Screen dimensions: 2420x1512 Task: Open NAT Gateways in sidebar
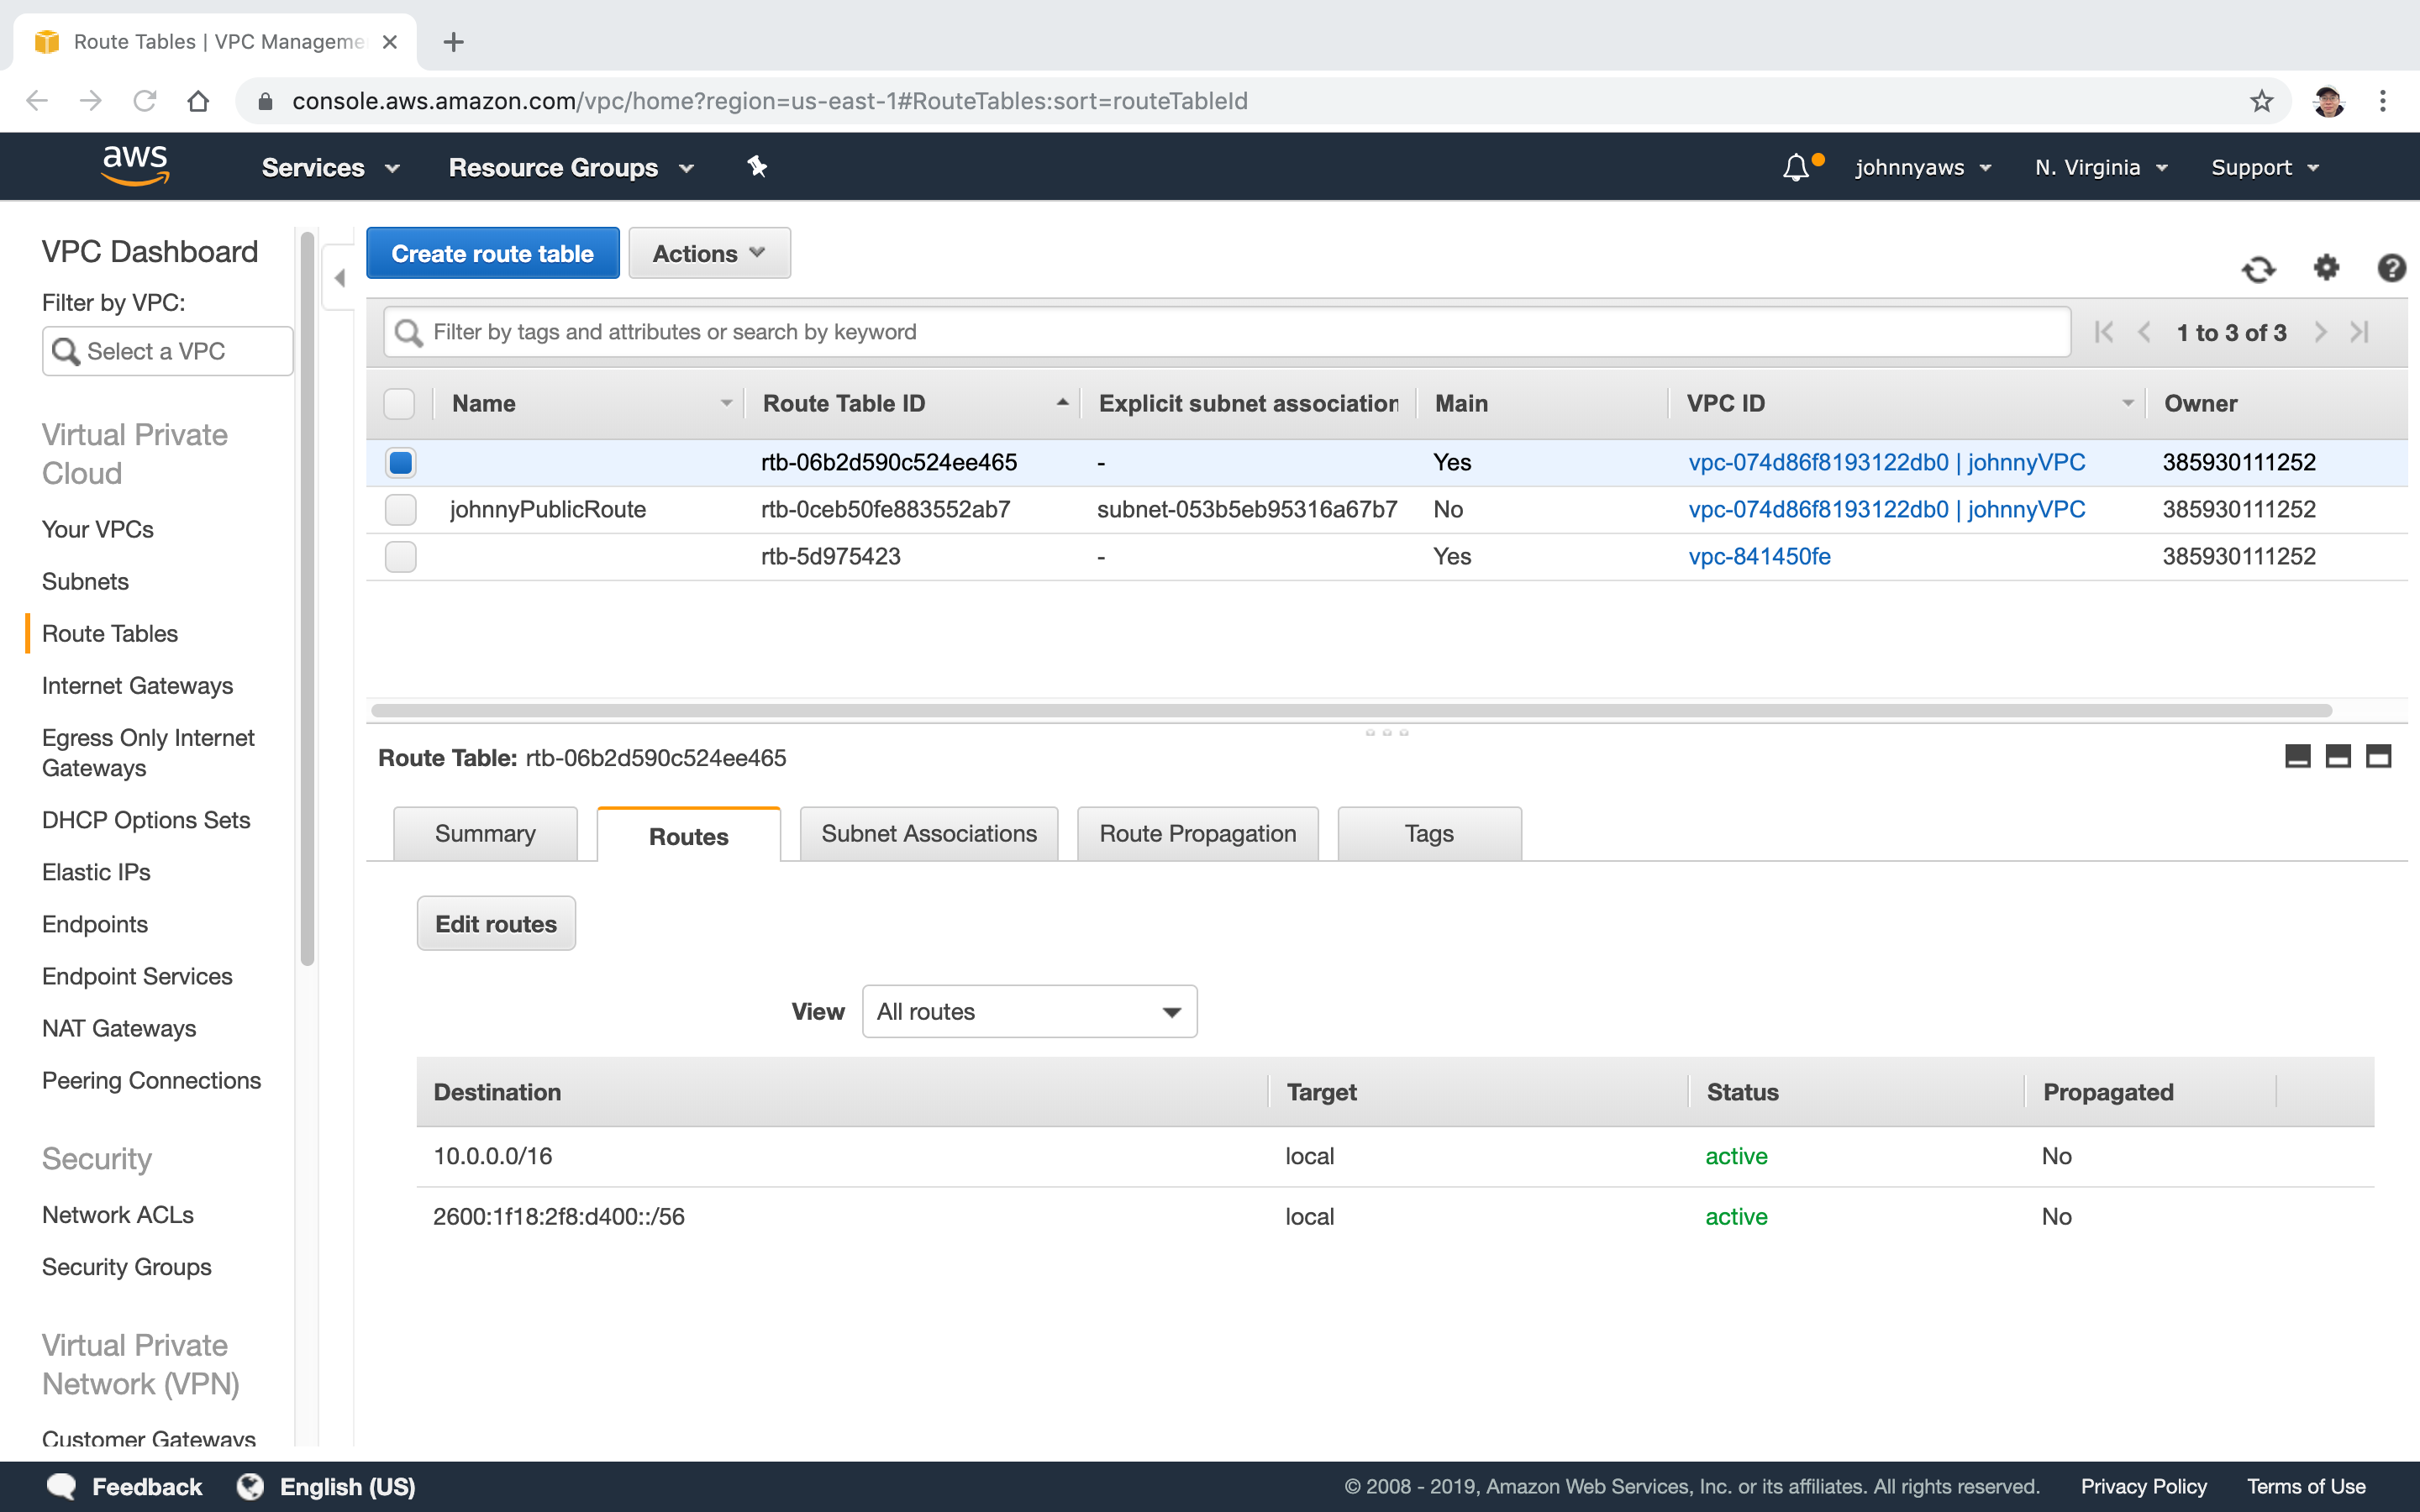[x=119, y=1028]
